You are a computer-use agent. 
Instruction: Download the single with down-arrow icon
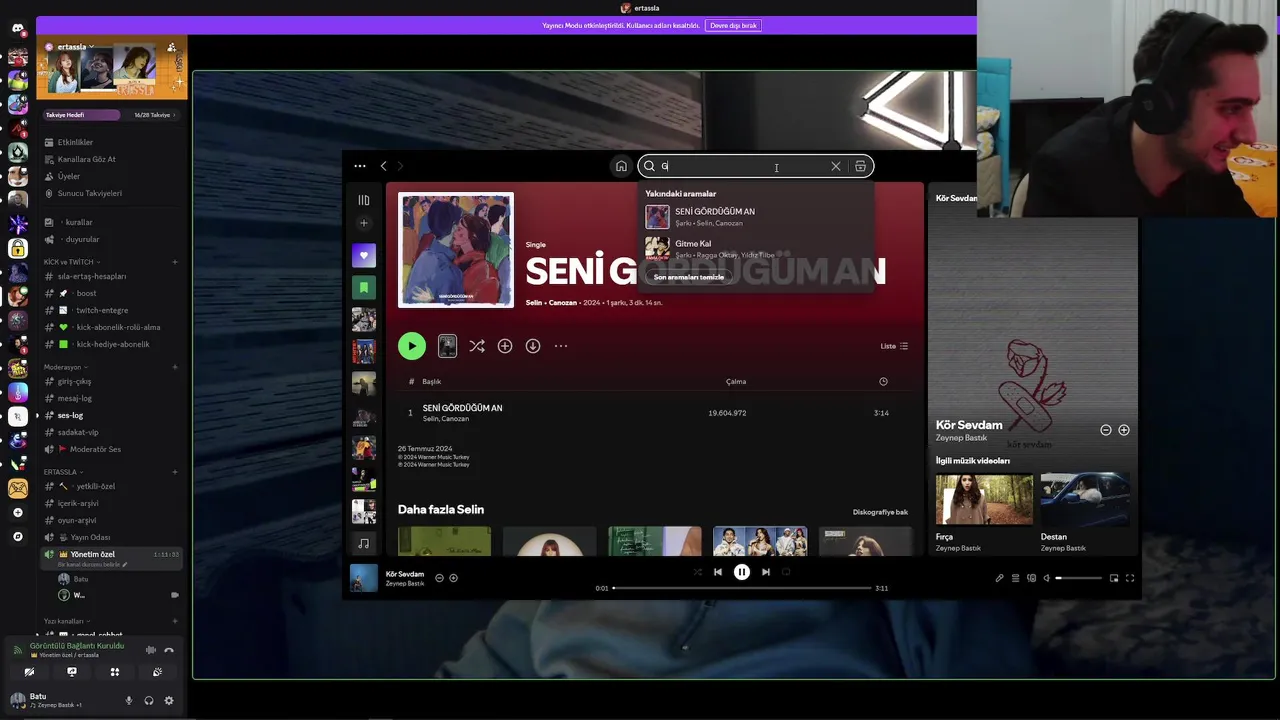coord(533,346)
